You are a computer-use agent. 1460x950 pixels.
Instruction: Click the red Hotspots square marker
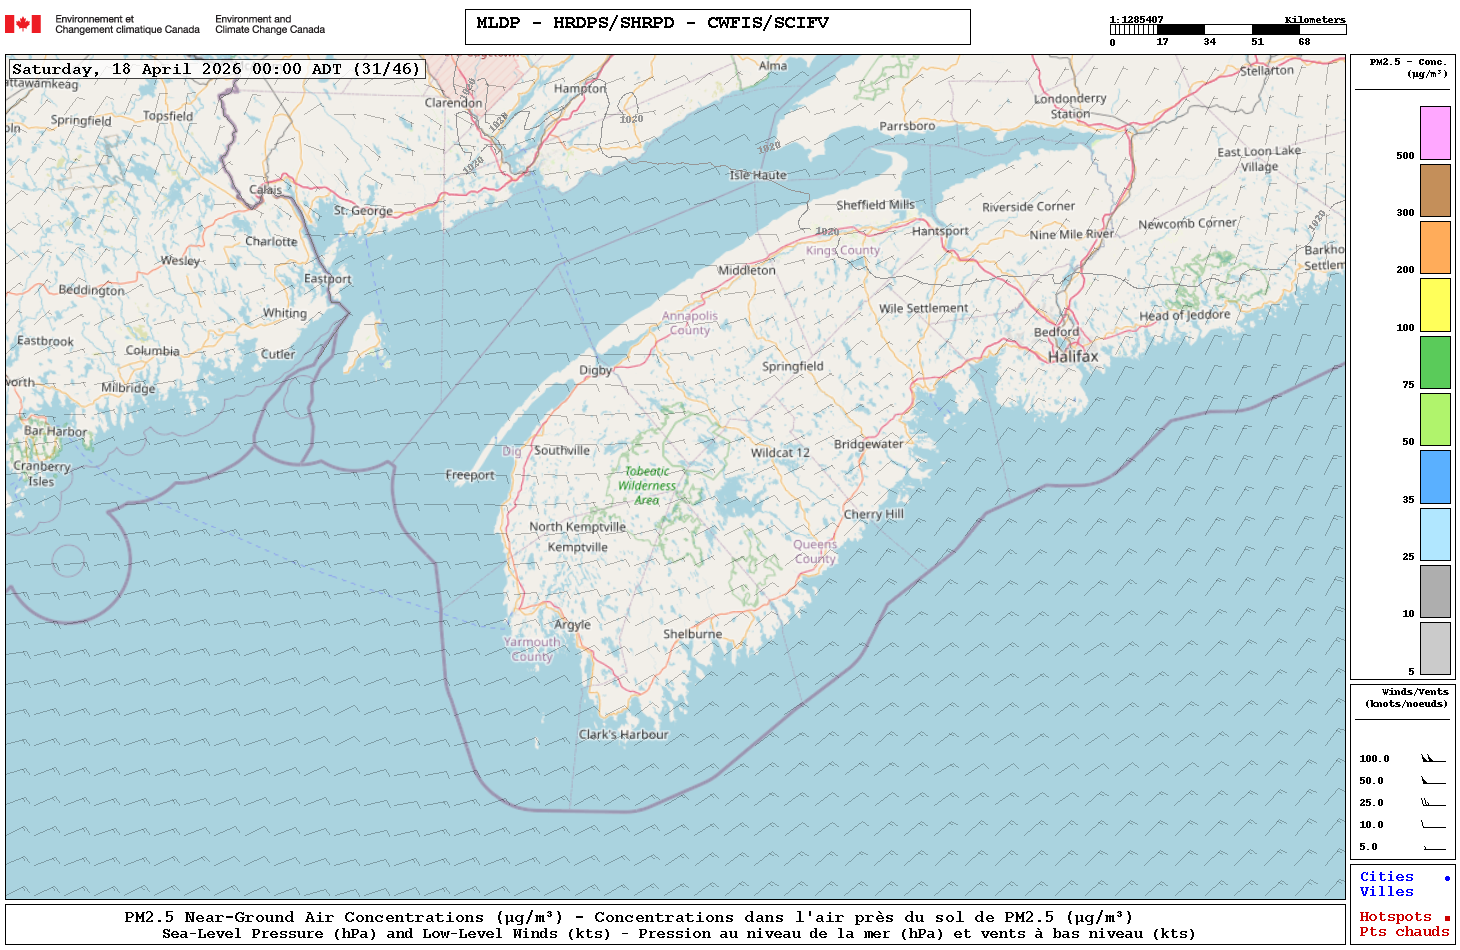click(x=1446, y=918)
